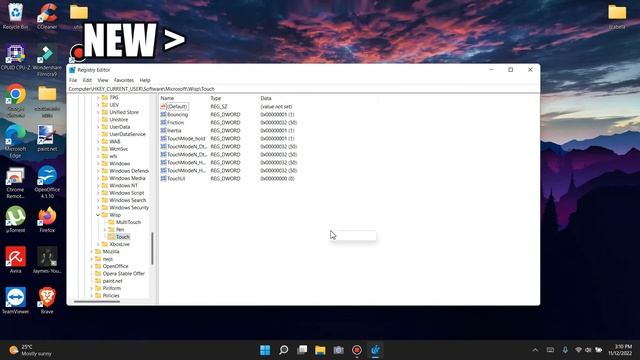Open the Avira desktop shortcut

pyautogui.click(x=16, y=260)
